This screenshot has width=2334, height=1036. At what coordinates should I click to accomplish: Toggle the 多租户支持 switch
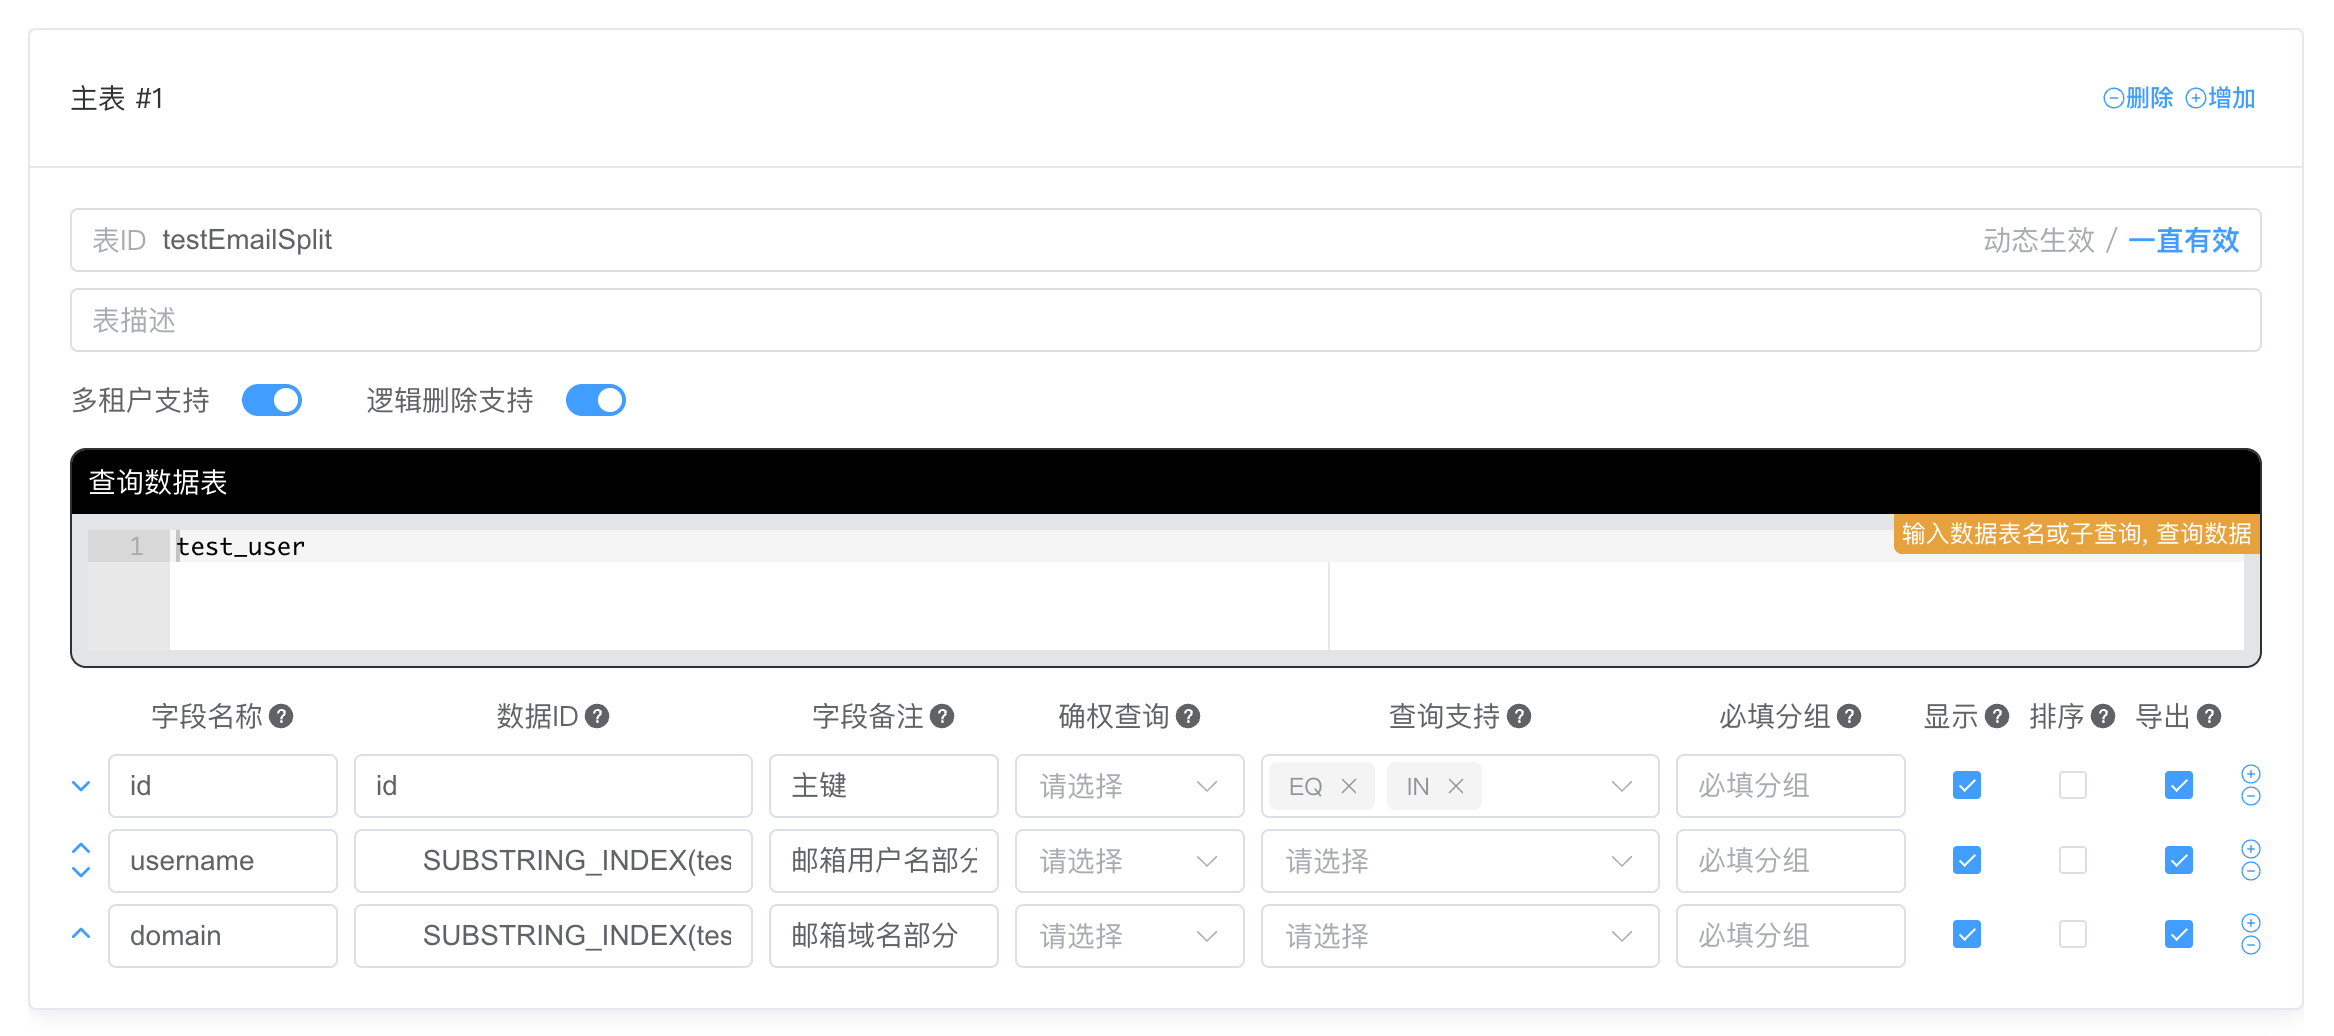(272, 400)
